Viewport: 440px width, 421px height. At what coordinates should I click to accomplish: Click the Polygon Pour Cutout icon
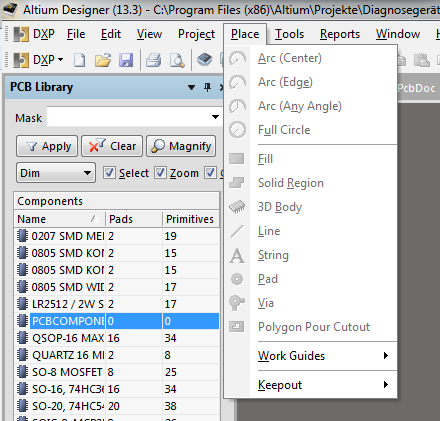(237, 327)
